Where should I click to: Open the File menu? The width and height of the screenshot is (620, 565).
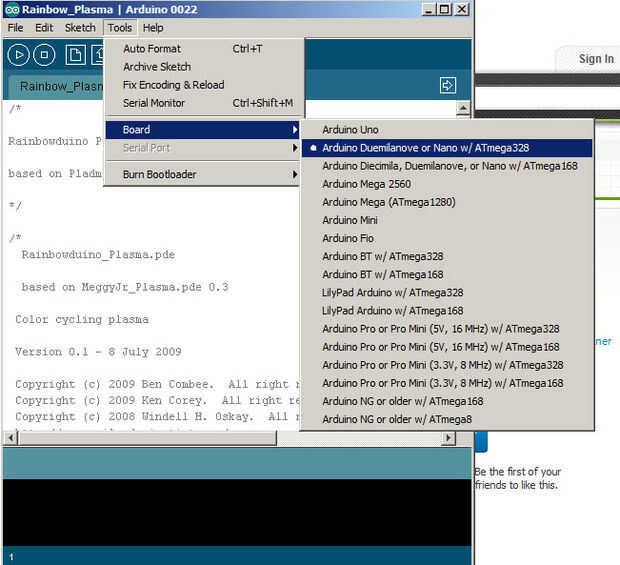click(15, 28)
